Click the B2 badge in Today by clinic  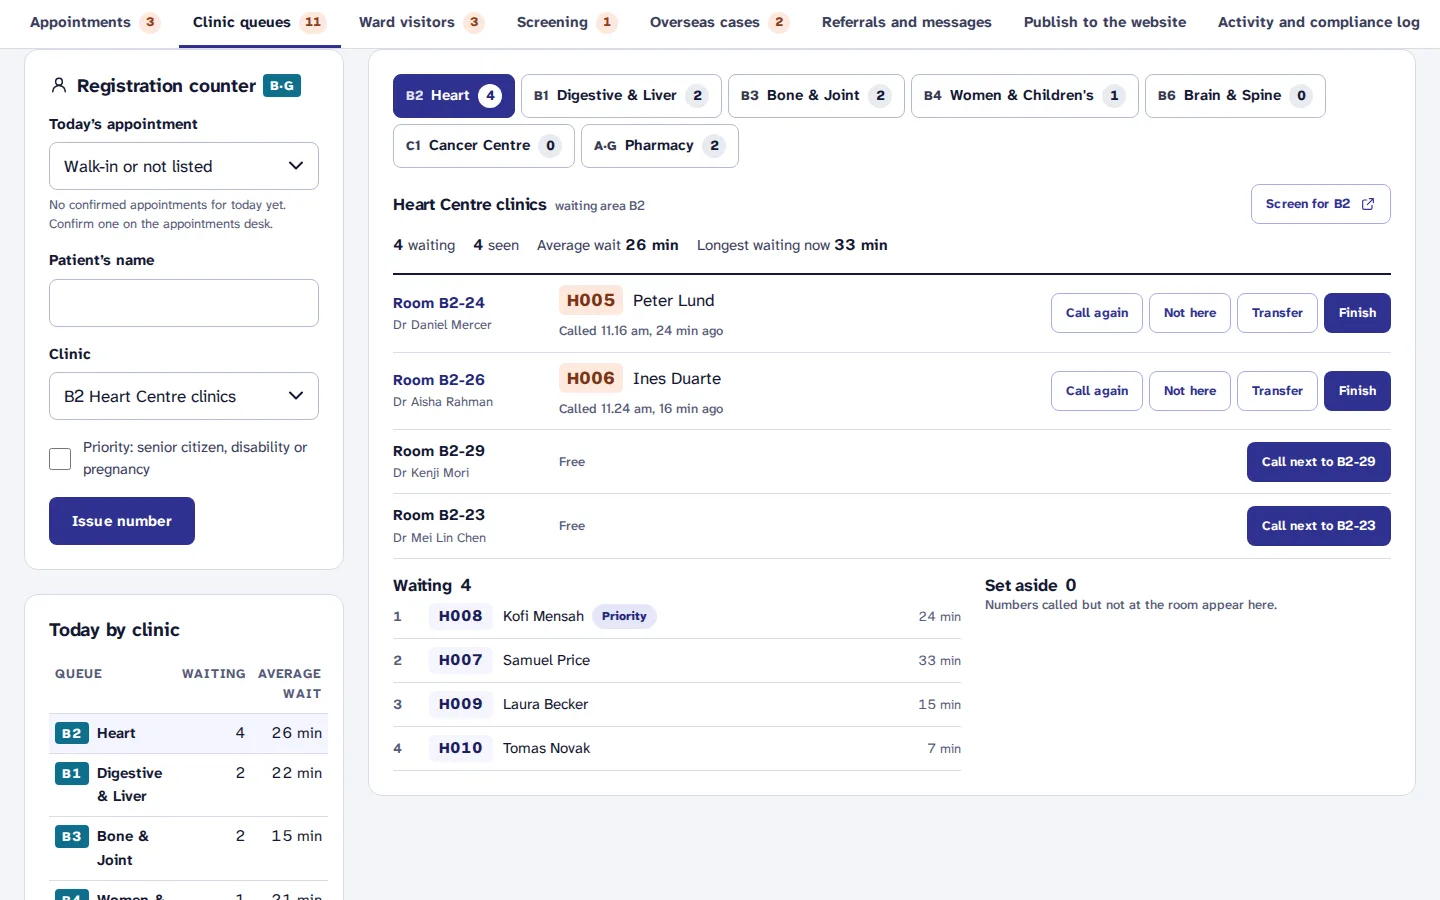coord(72,733)
